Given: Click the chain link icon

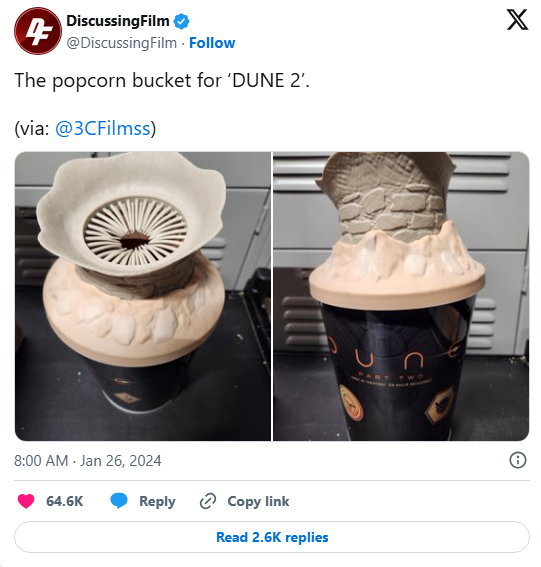Looking at the screenshot, I should [x=208, y=501].
